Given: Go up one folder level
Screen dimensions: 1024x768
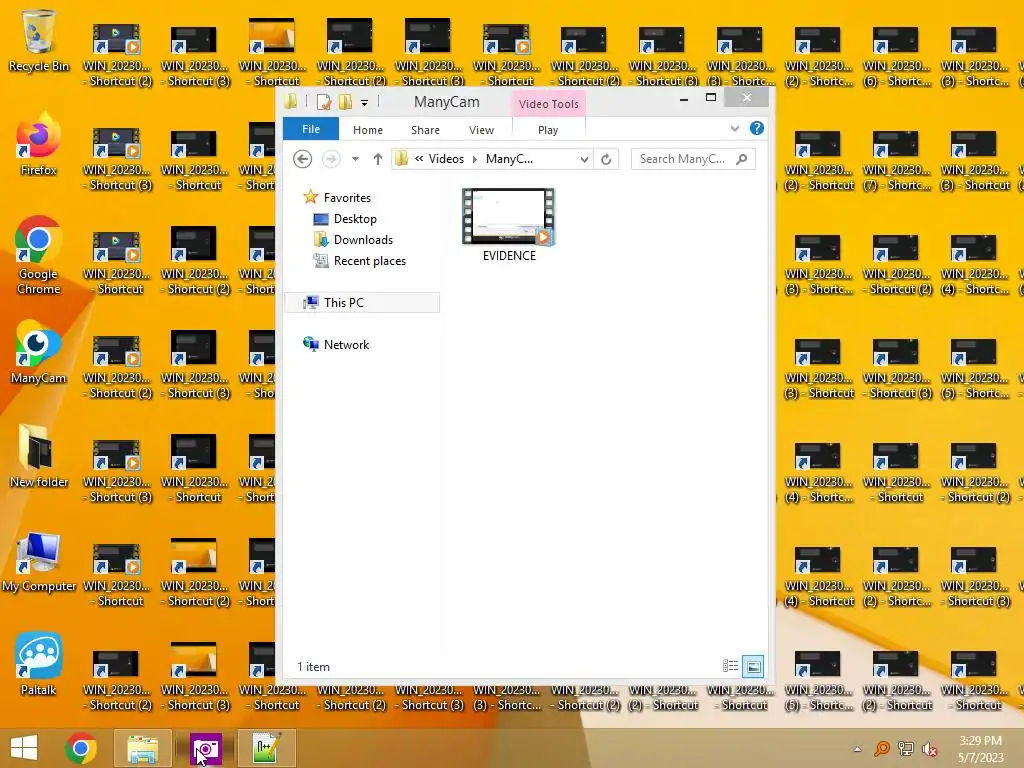Looking at the screenshot, I should [x=377, y=159].
